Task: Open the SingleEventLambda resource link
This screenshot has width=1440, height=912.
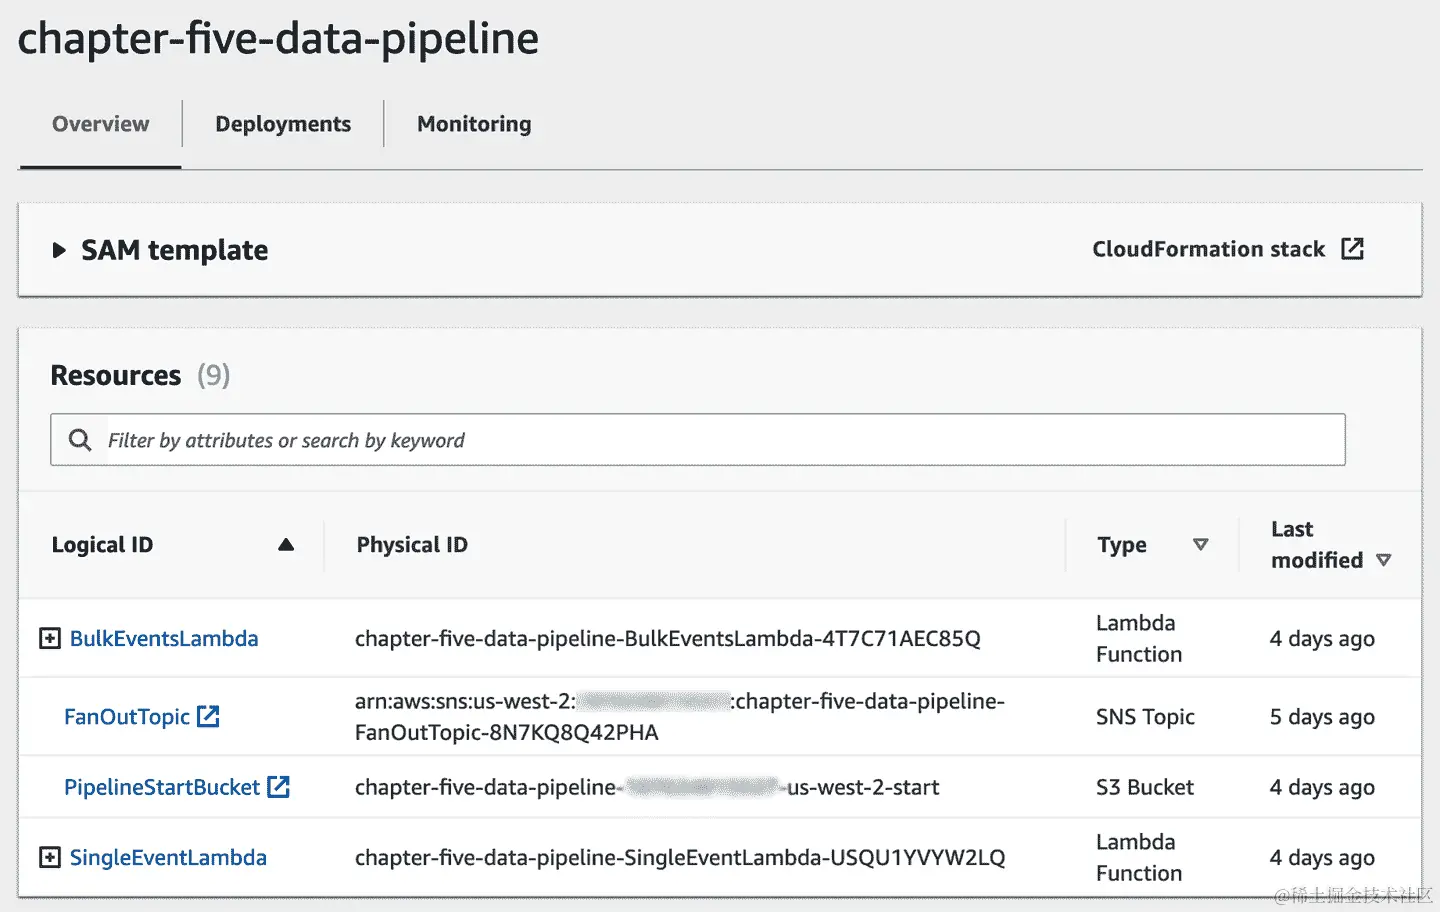Action: [x=168, y=857]
